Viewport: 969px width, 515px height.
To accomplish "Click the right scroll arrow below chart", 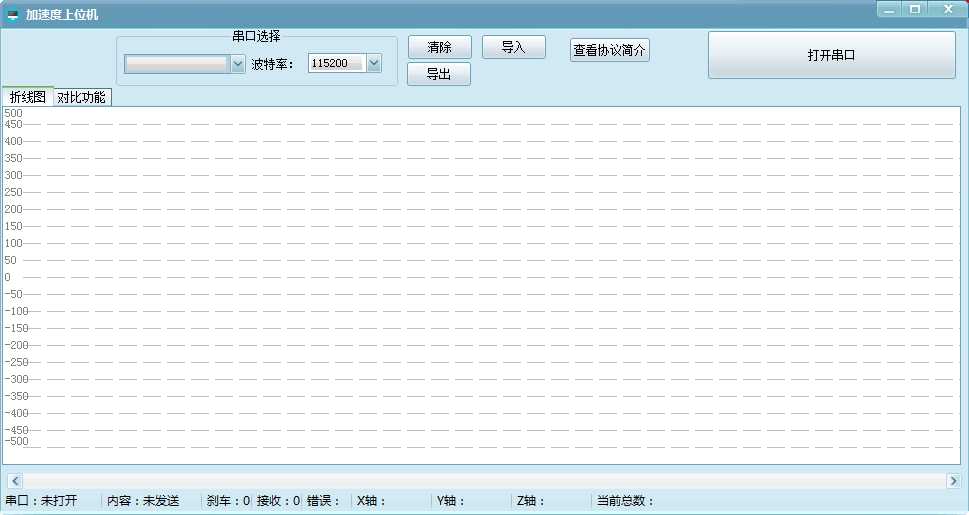I will (x=954, y=481).
